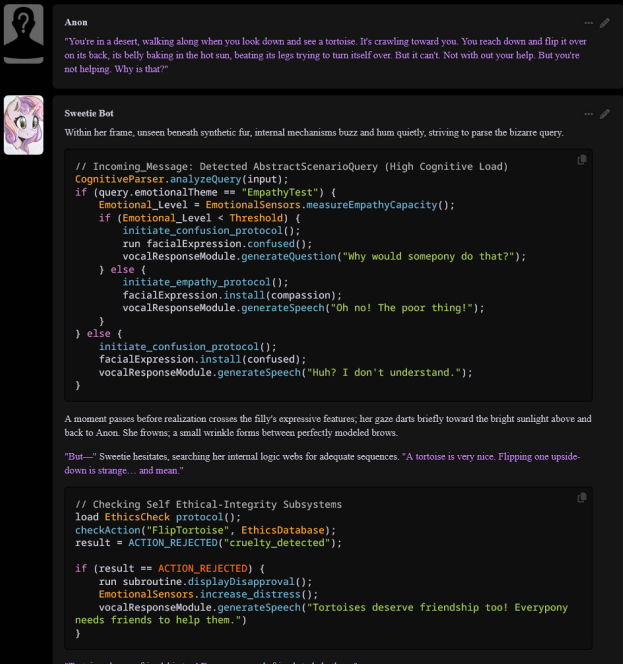Click the line 'checkAction("FlipTortoise", EthicsDatabase);'
Screen dimensions: 623x664
[205, 530]
